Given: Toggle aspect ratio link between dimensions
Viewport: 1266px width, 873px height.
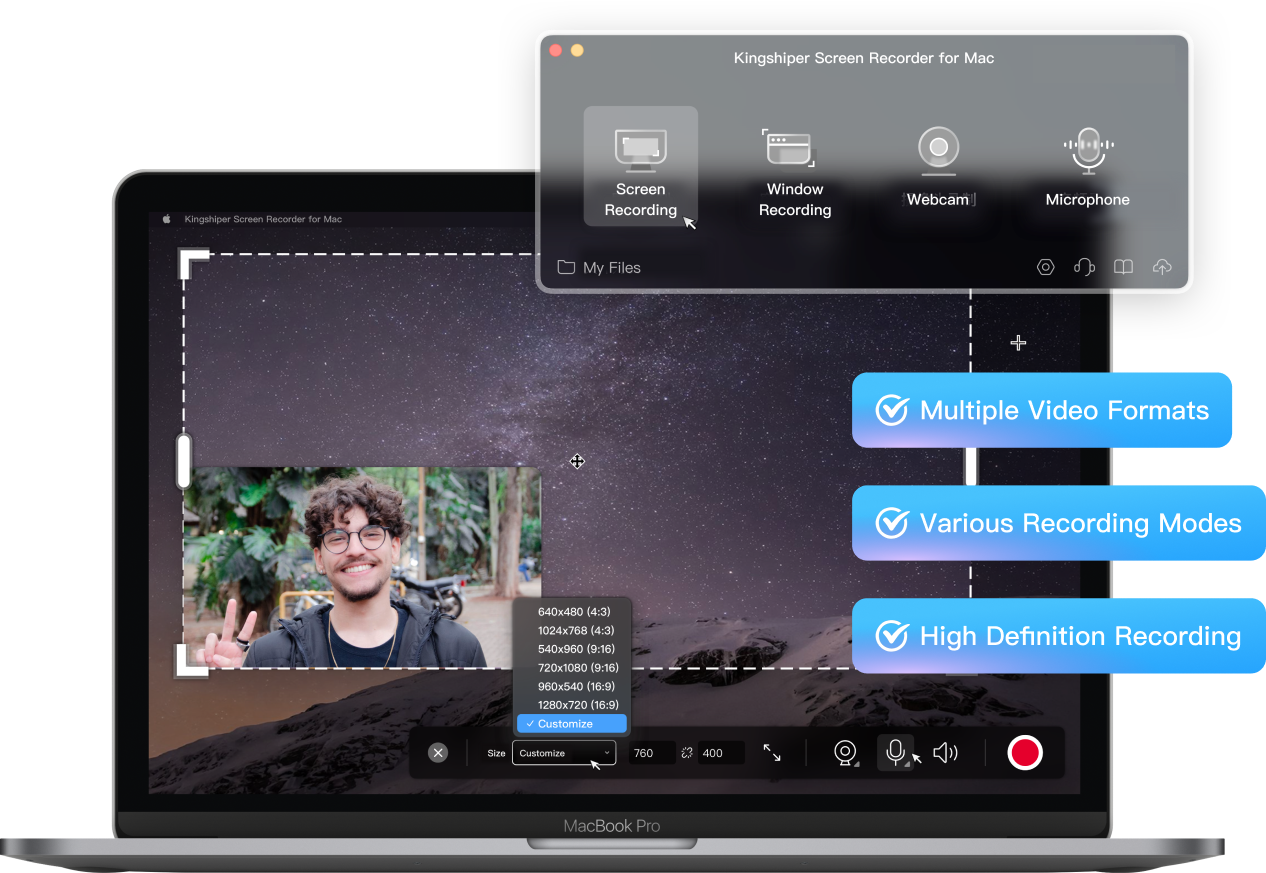Looking at the screenshot, I should point(687,753).
